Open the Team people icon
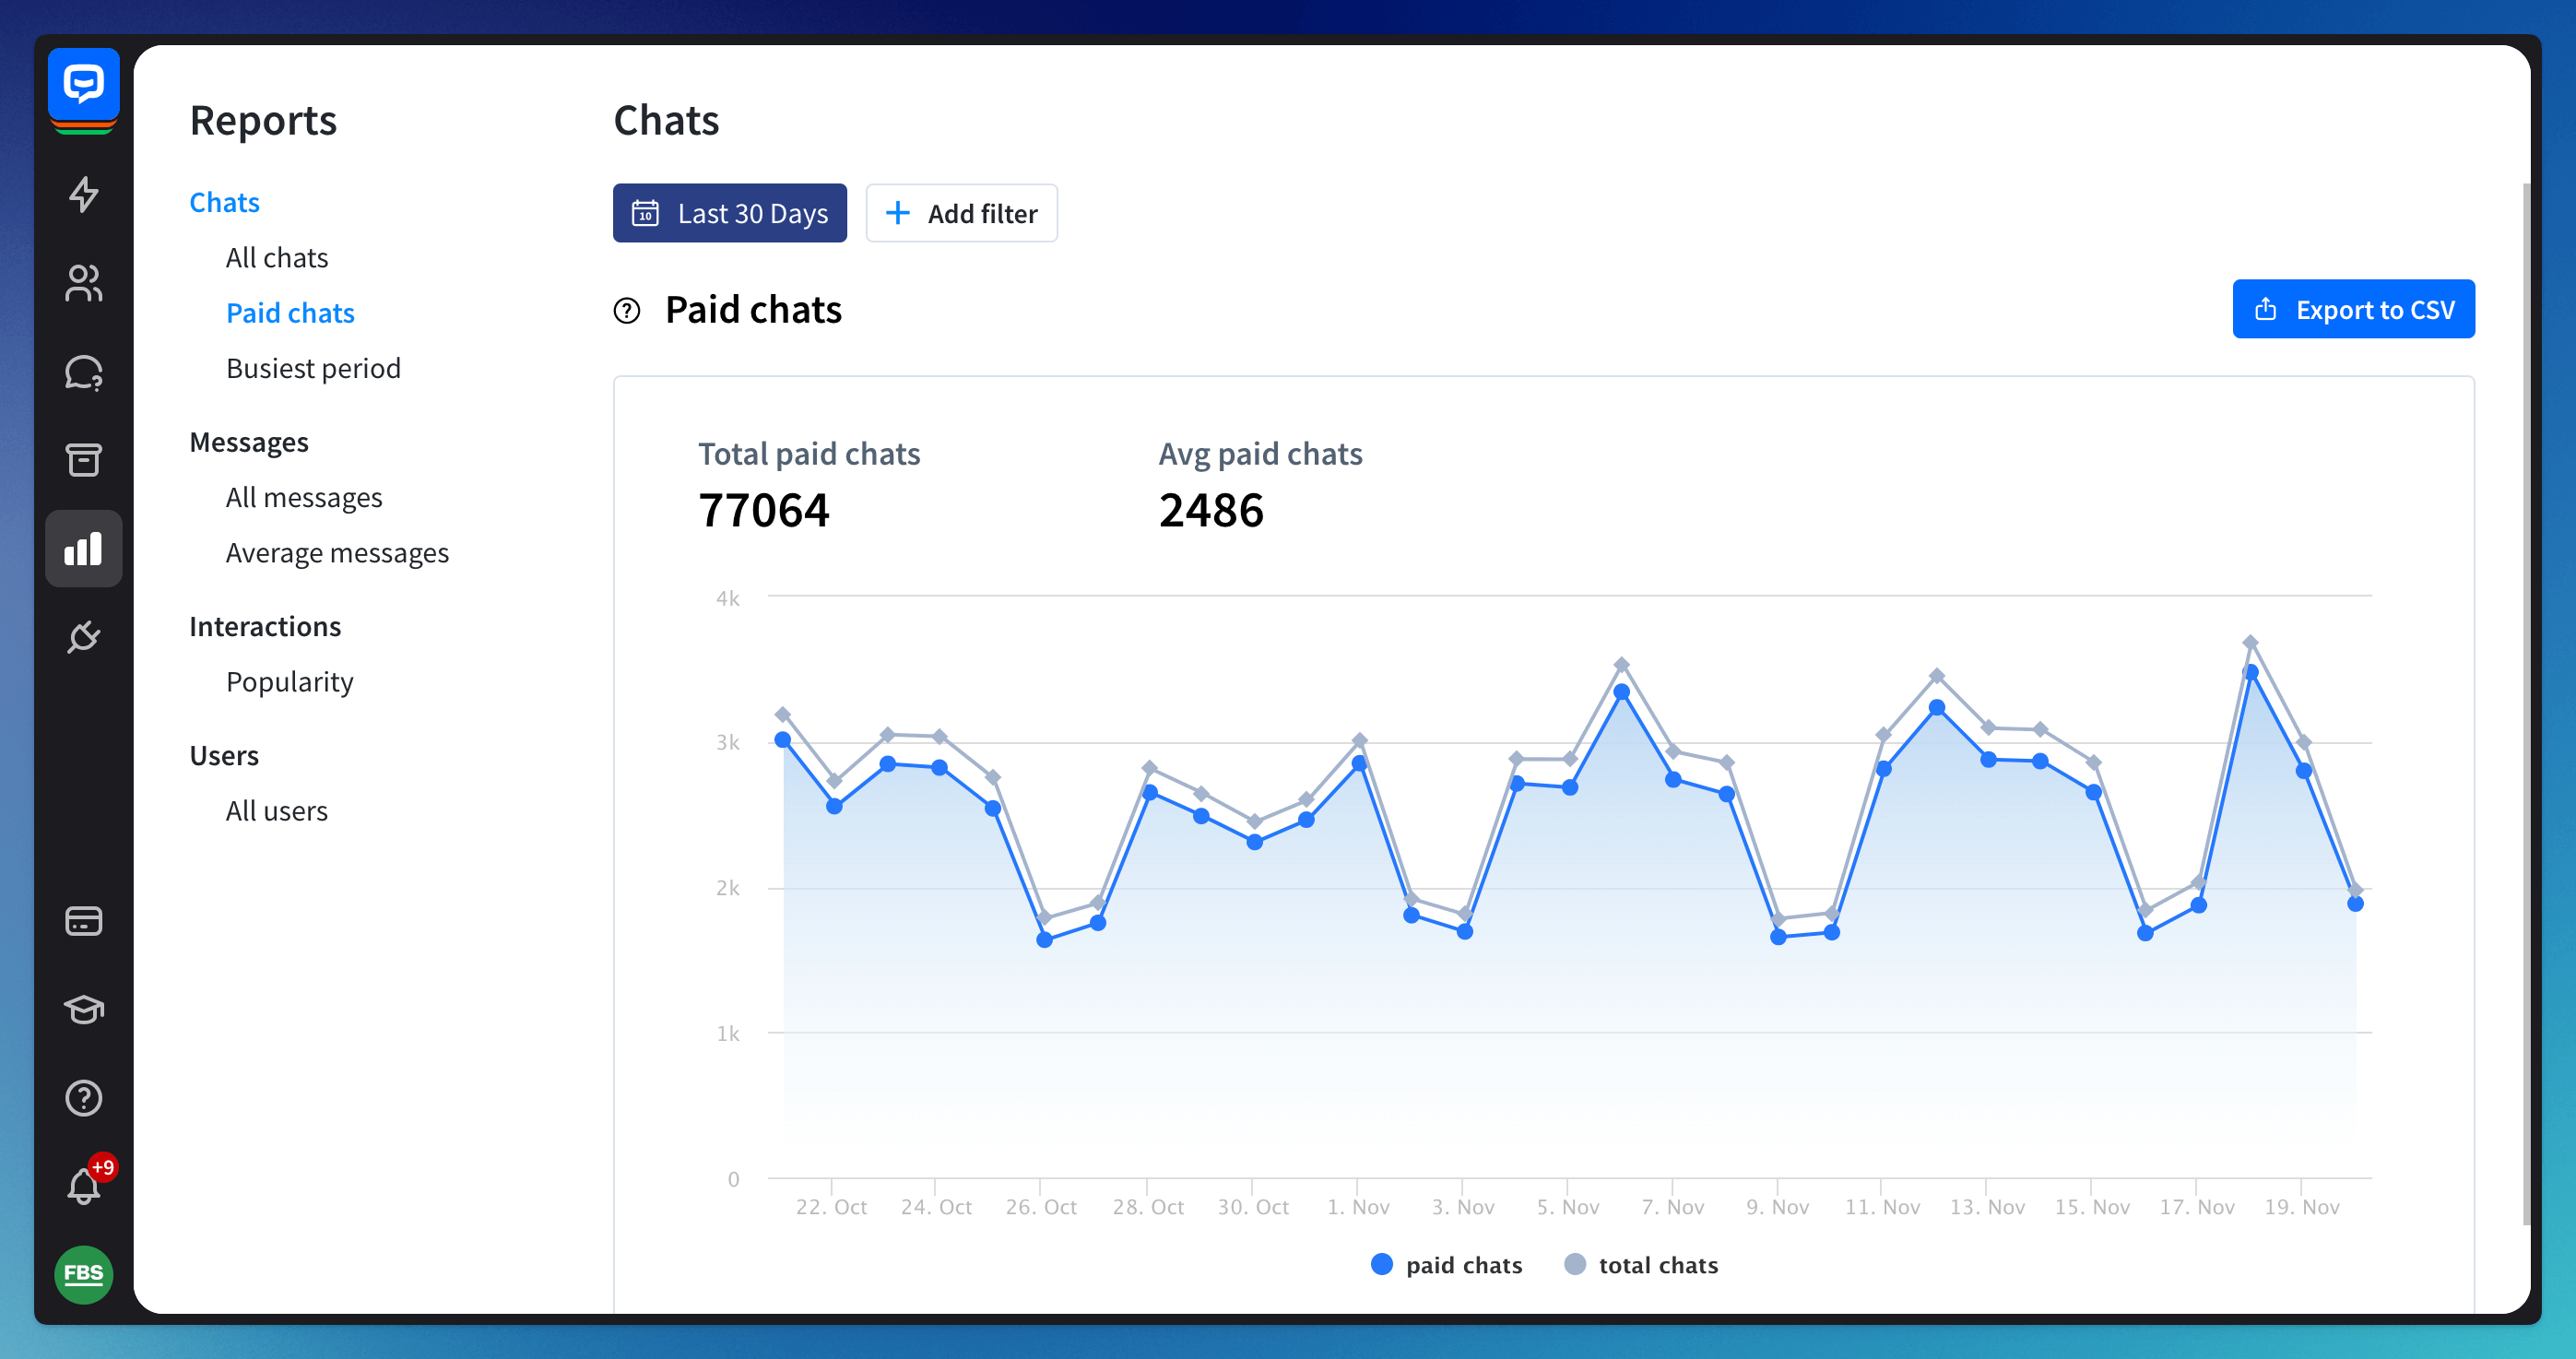 click(x=83, y=283)
